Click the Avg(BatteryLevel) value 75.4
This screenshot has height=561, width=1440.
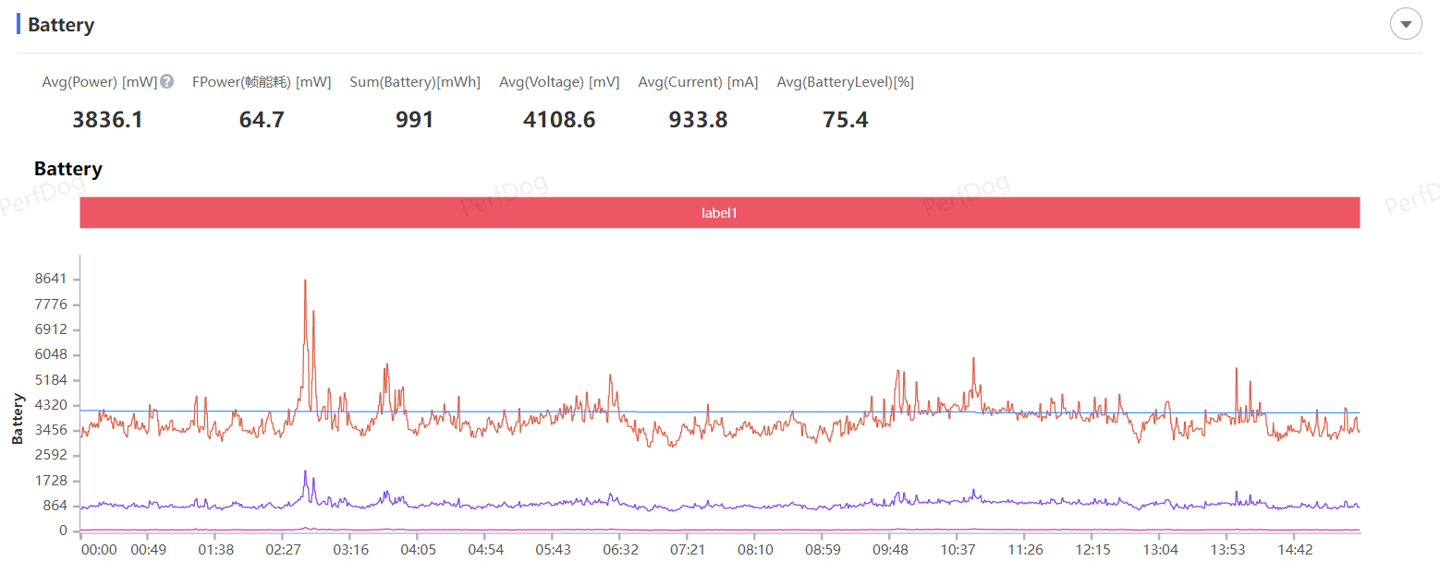click(x=845, y=120)
